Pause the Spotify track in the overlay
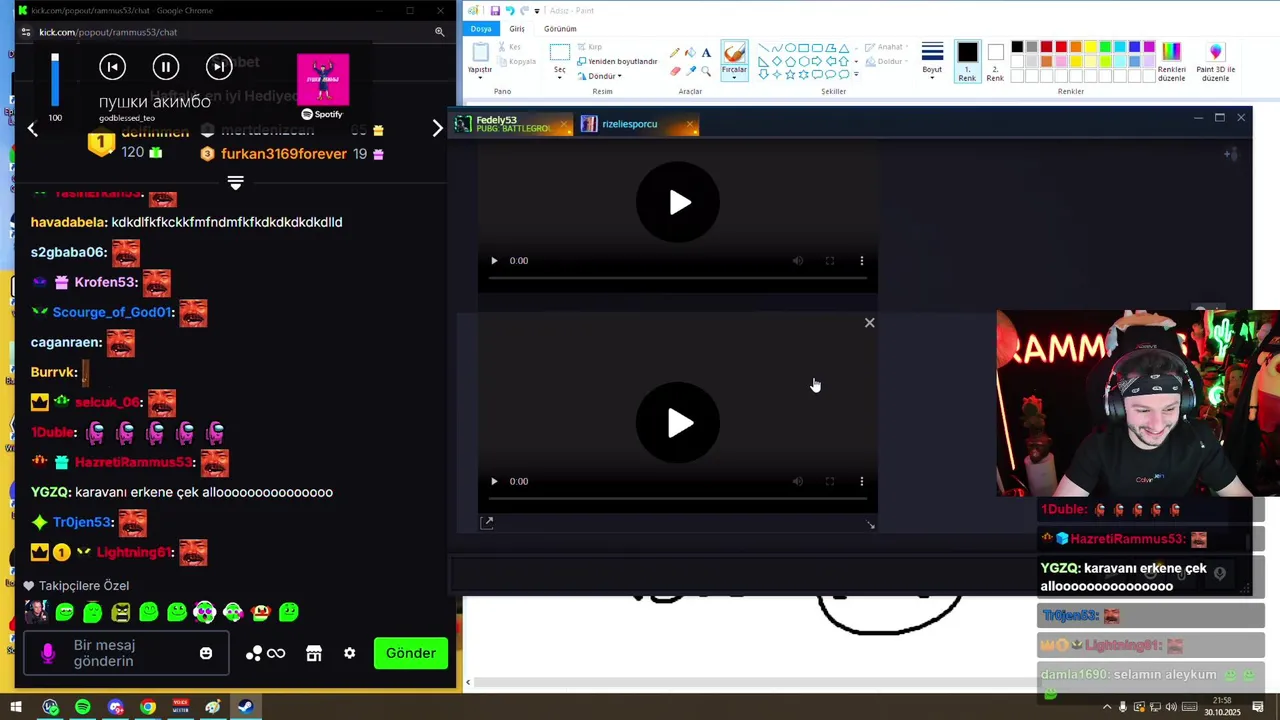This screenshot has width=1280, height=720. tap(166, 67)
